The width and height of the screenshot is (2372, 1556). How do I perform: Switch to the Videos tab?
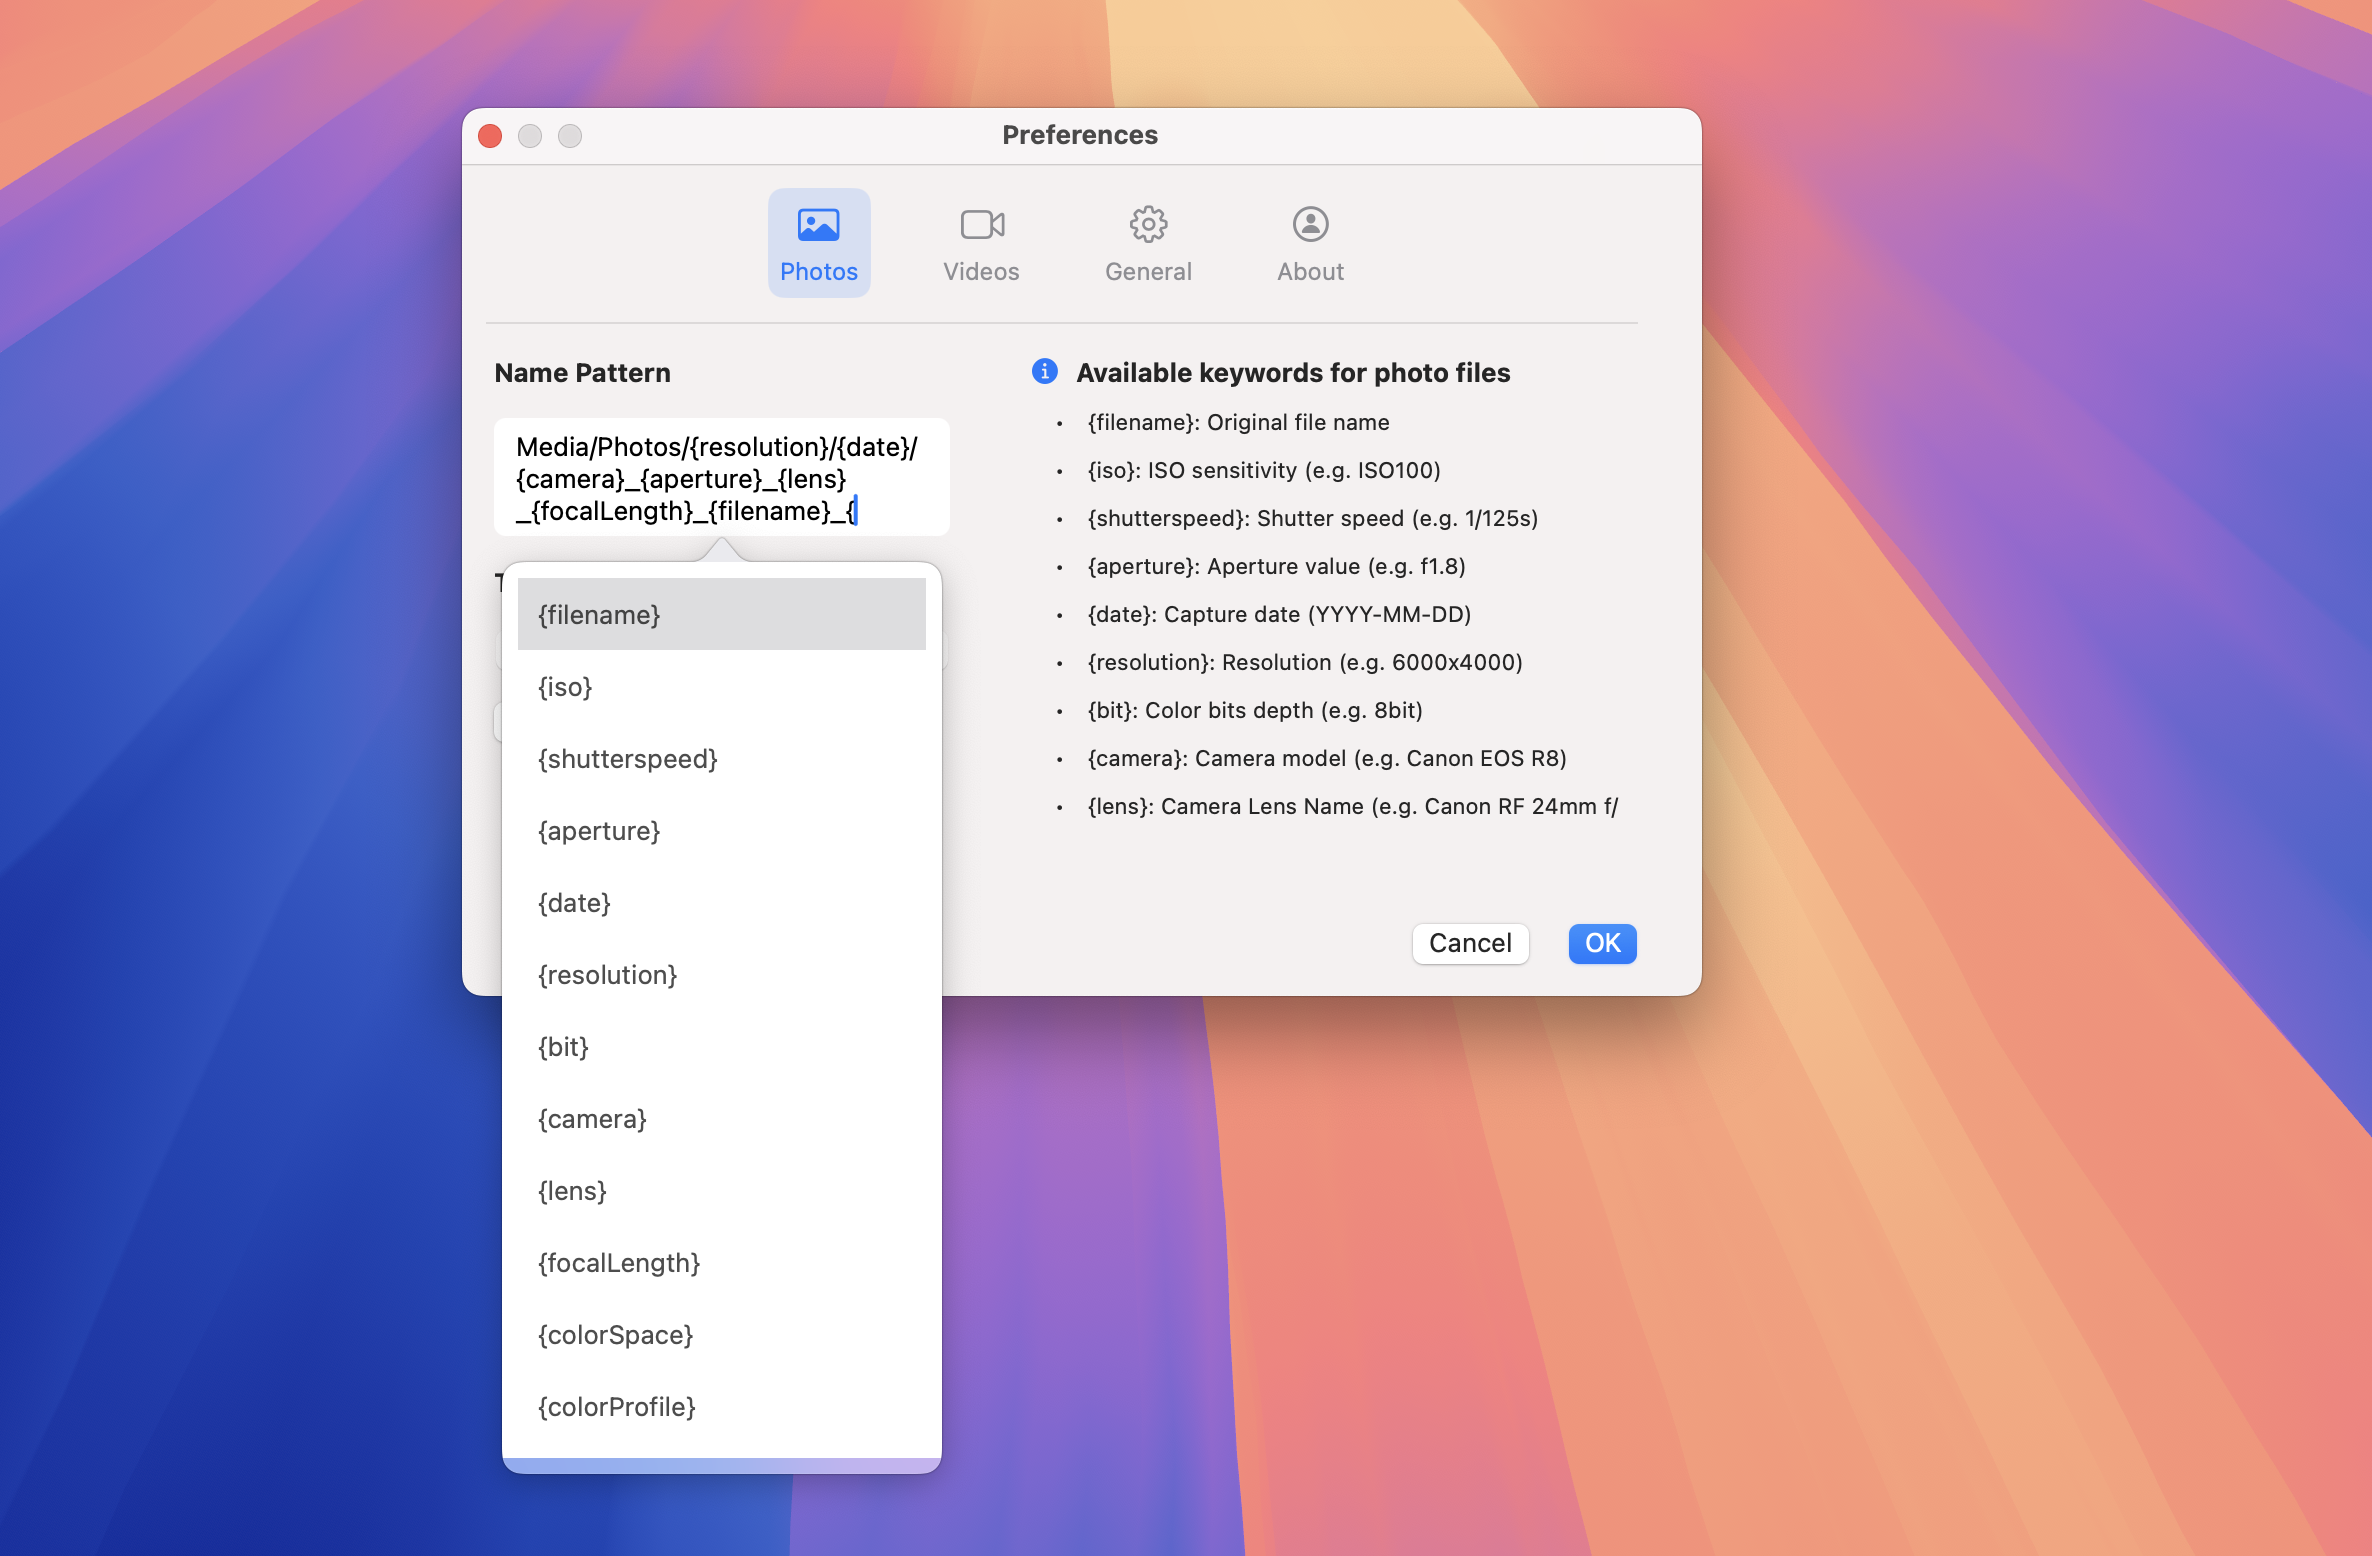click(x=981, y=243)
